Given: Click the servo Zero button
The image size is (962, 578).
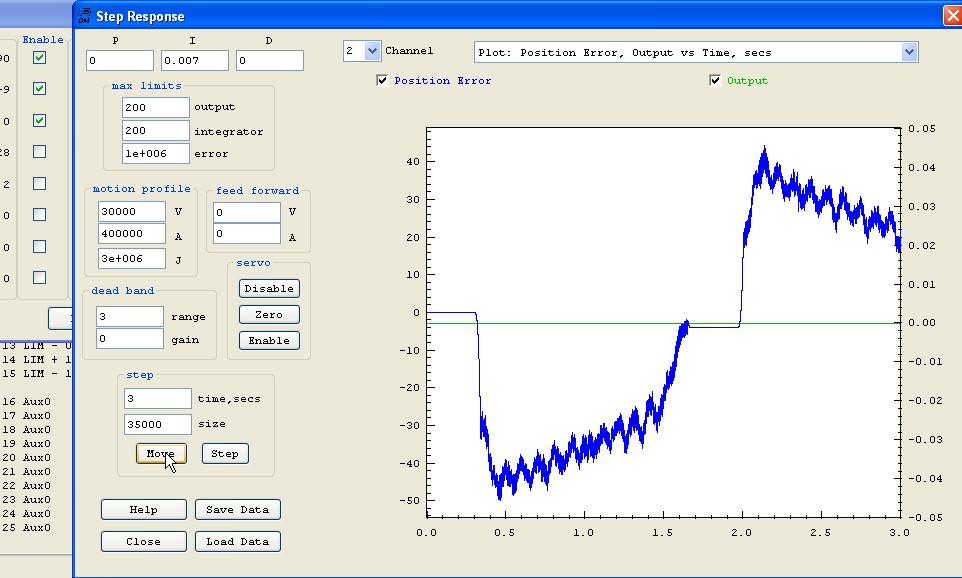Looking at the screenshot, I should pos(269,314).
